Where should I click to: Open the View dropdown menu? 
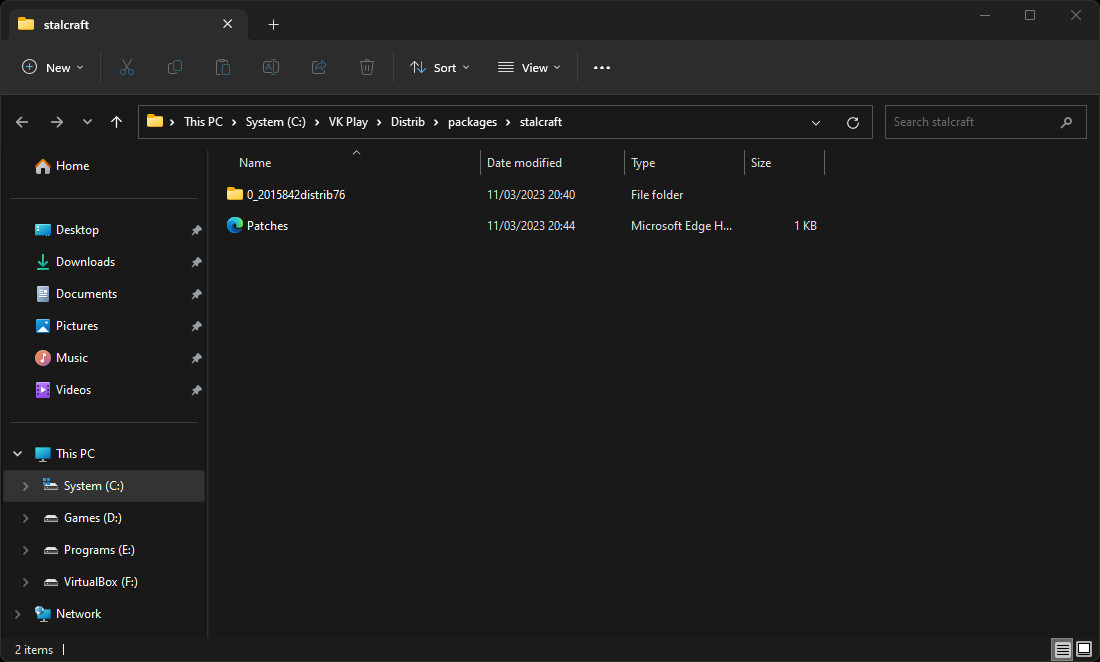click(529, 67)
